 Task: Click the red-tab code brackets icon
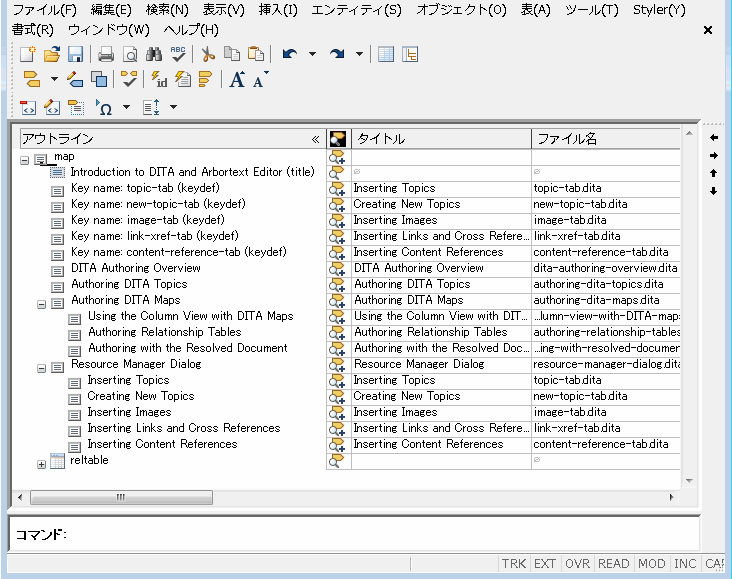click(28, 107)
